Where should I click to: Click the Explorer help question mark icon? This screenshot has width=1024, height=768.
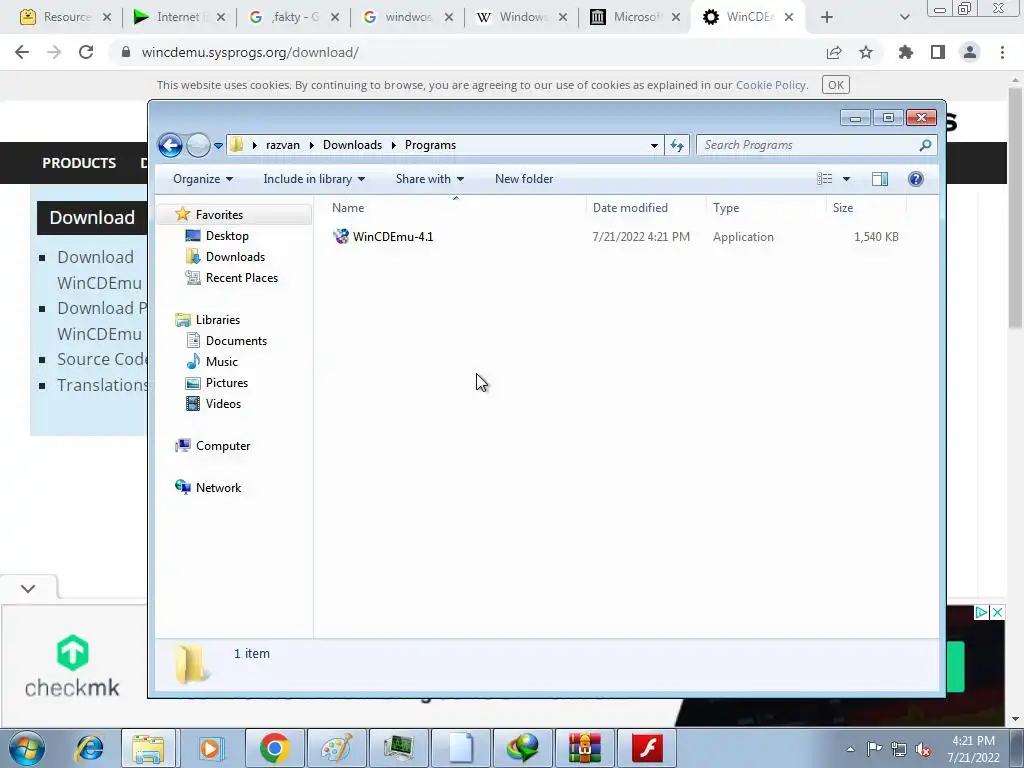(916, 179)
